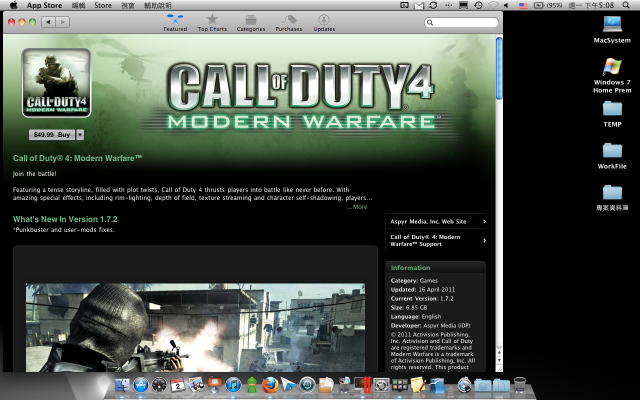Image resolution: width=640 pixels, height=400 pixels.
Task: Open the Downloads folder stack in Dock
Action: tap(482, 385)
